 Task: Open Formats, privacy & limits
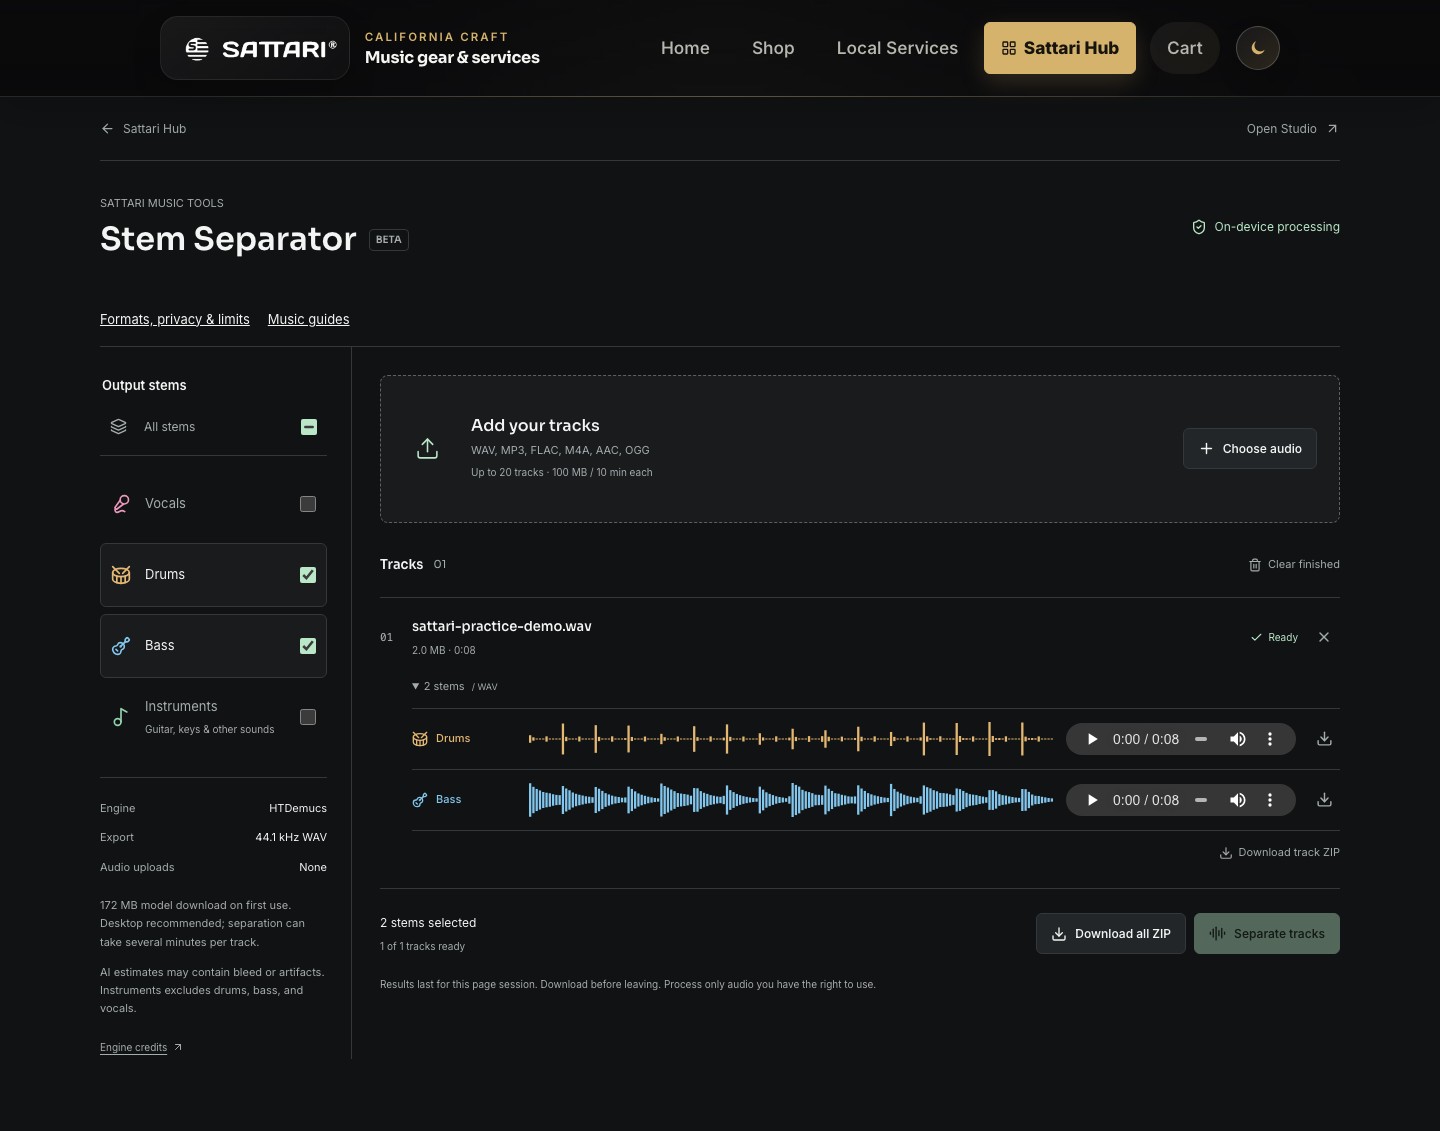[175, 319]
